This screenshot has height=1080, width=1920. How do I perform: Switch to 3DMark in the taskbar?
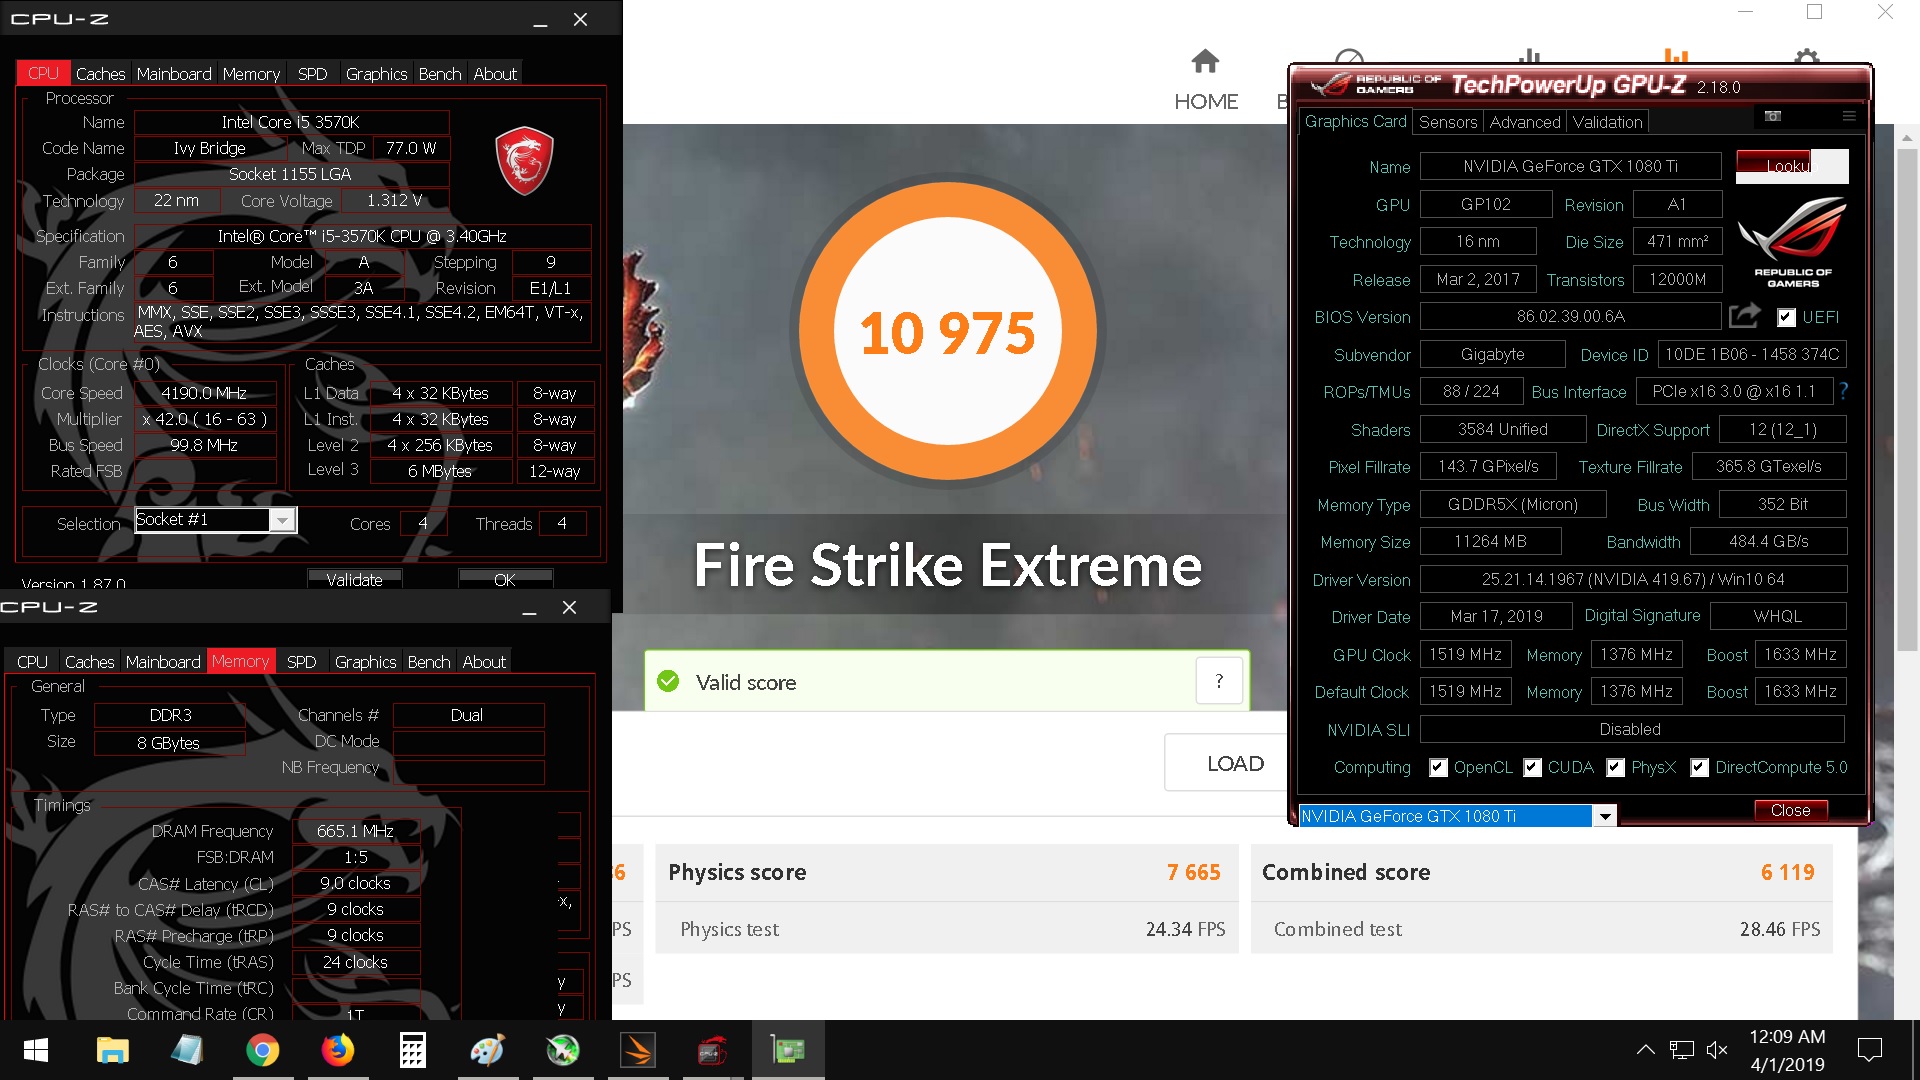[638, 1050]
